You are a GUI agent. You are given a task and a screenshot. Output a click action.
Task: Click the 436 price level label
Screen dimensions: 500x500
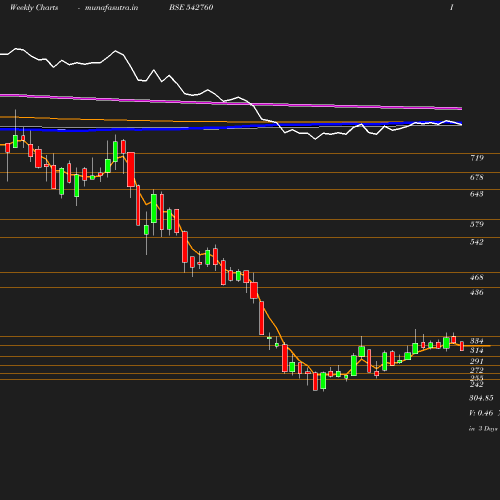click(x=477, y=292)
